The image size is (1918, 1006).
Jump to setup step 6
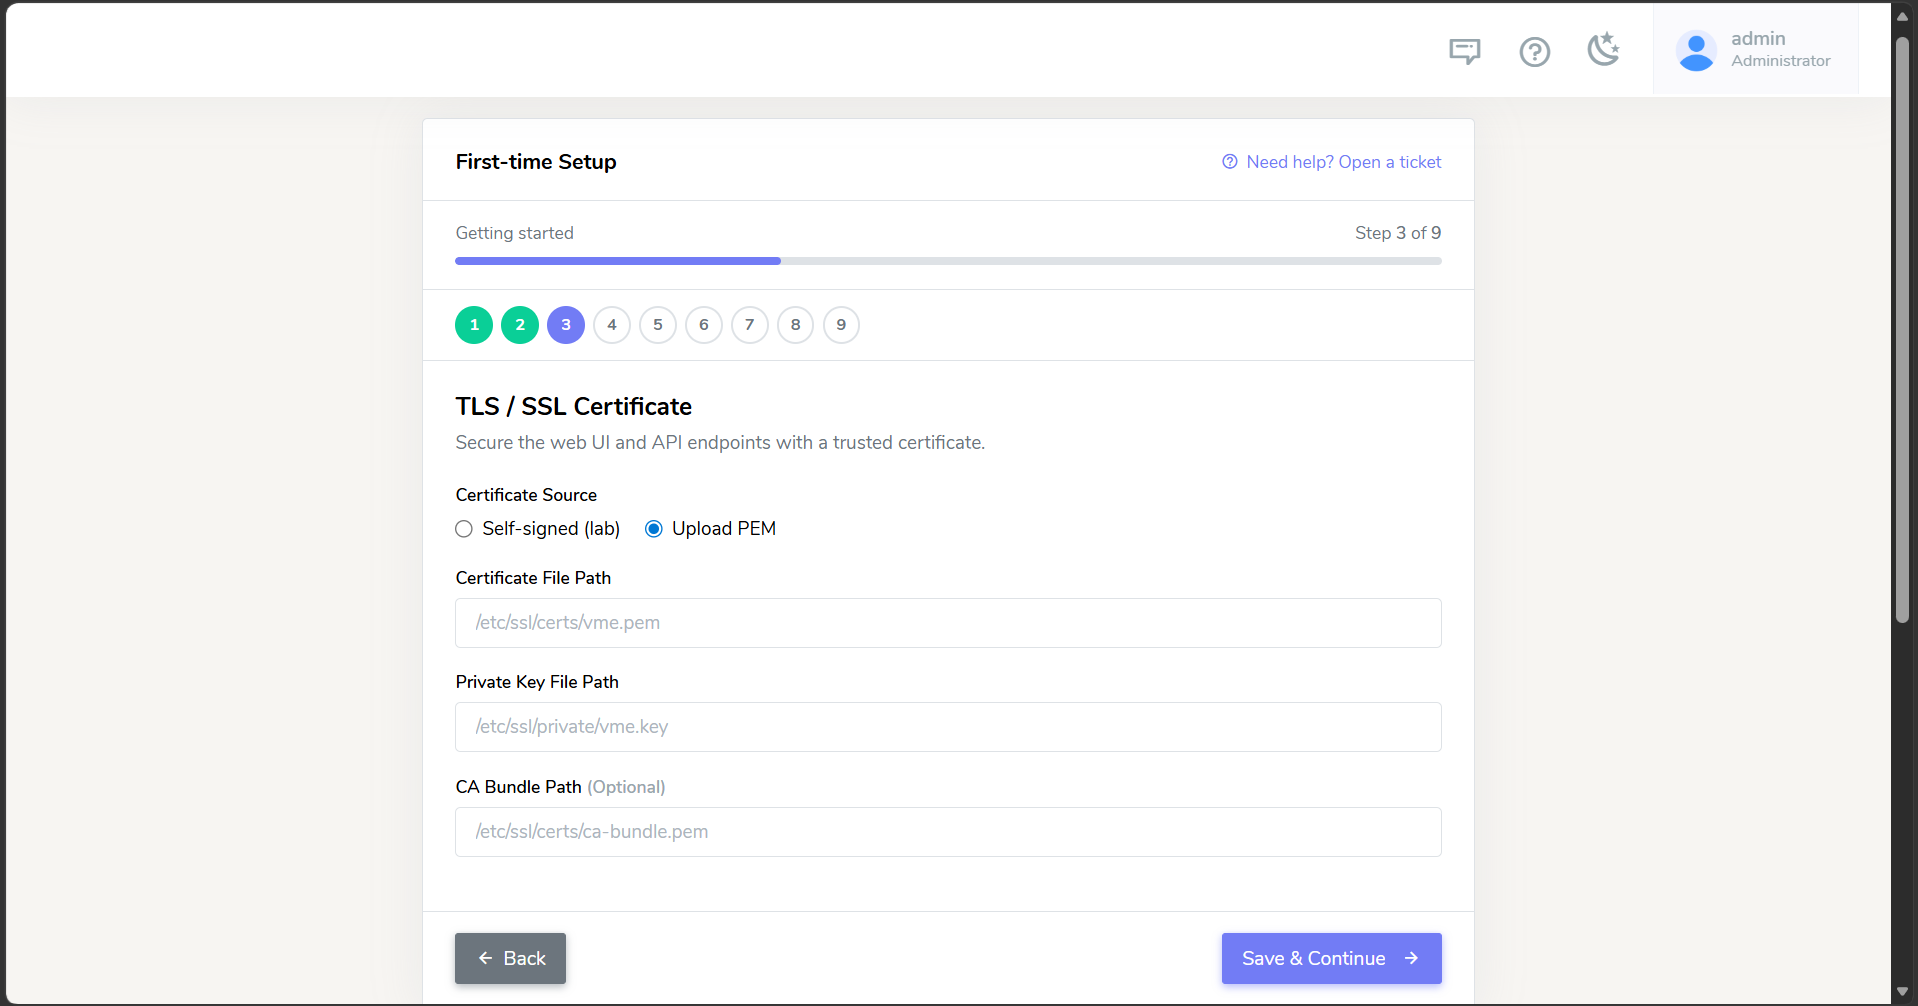coord(704,325)
